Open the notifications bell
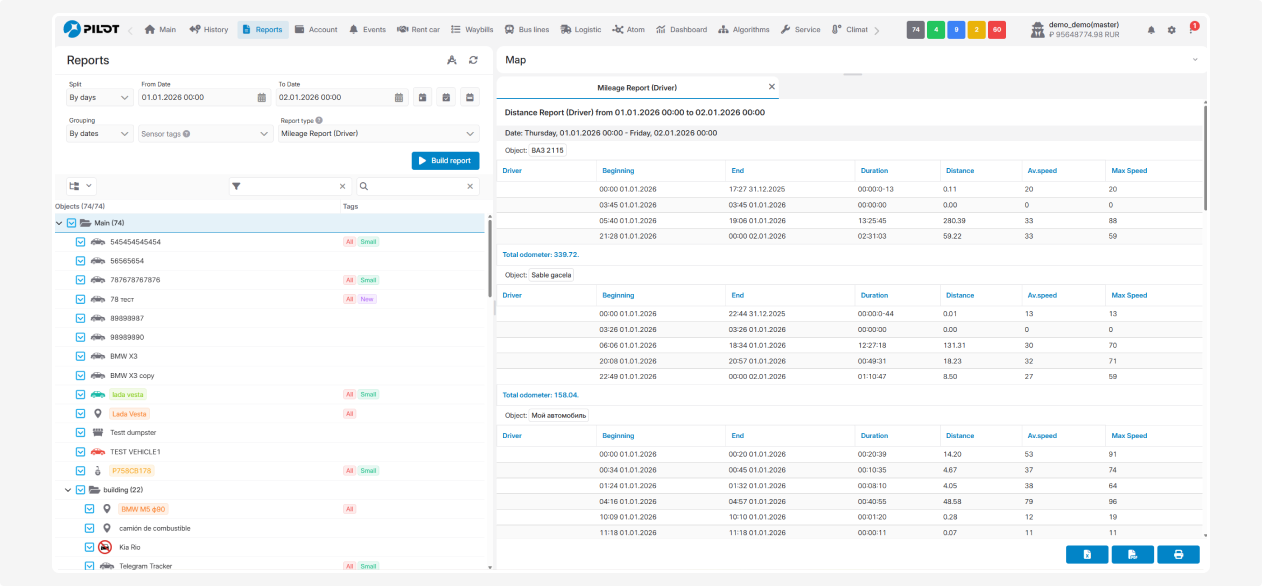Viewport: 1262px width, 586px height. pyautogui.click(x=1151, y=30)
